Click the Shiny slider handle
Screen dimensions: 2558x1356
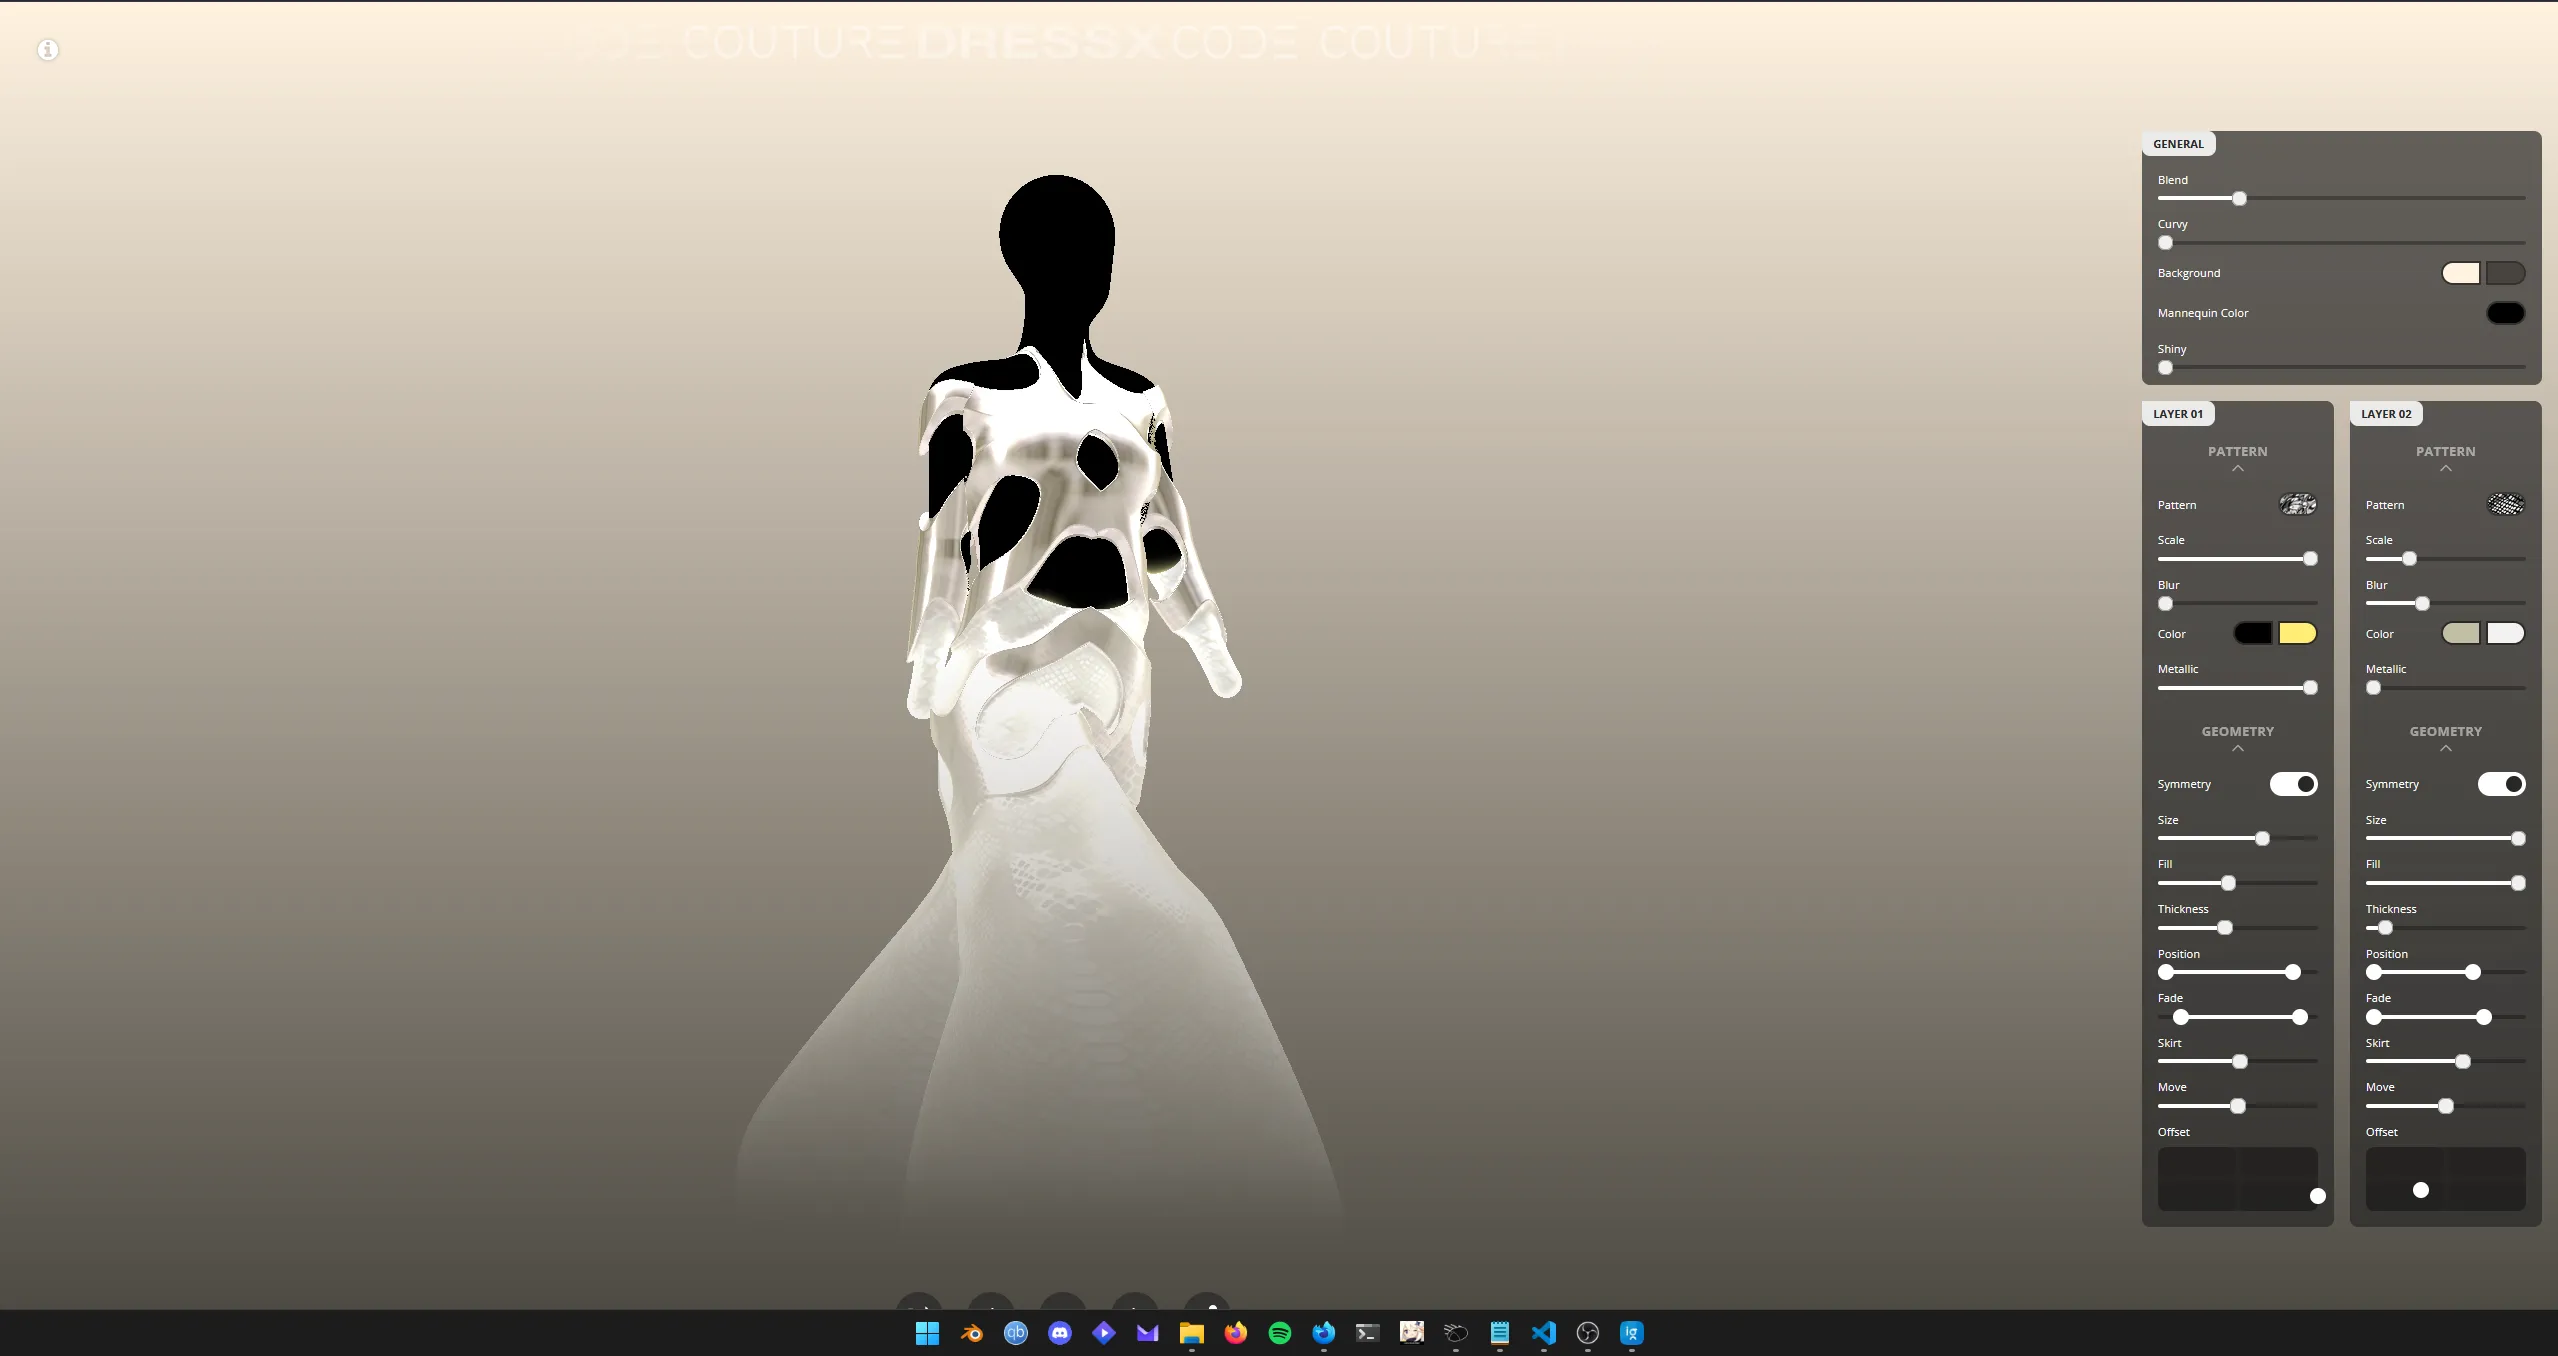(x=2167, y=367)
